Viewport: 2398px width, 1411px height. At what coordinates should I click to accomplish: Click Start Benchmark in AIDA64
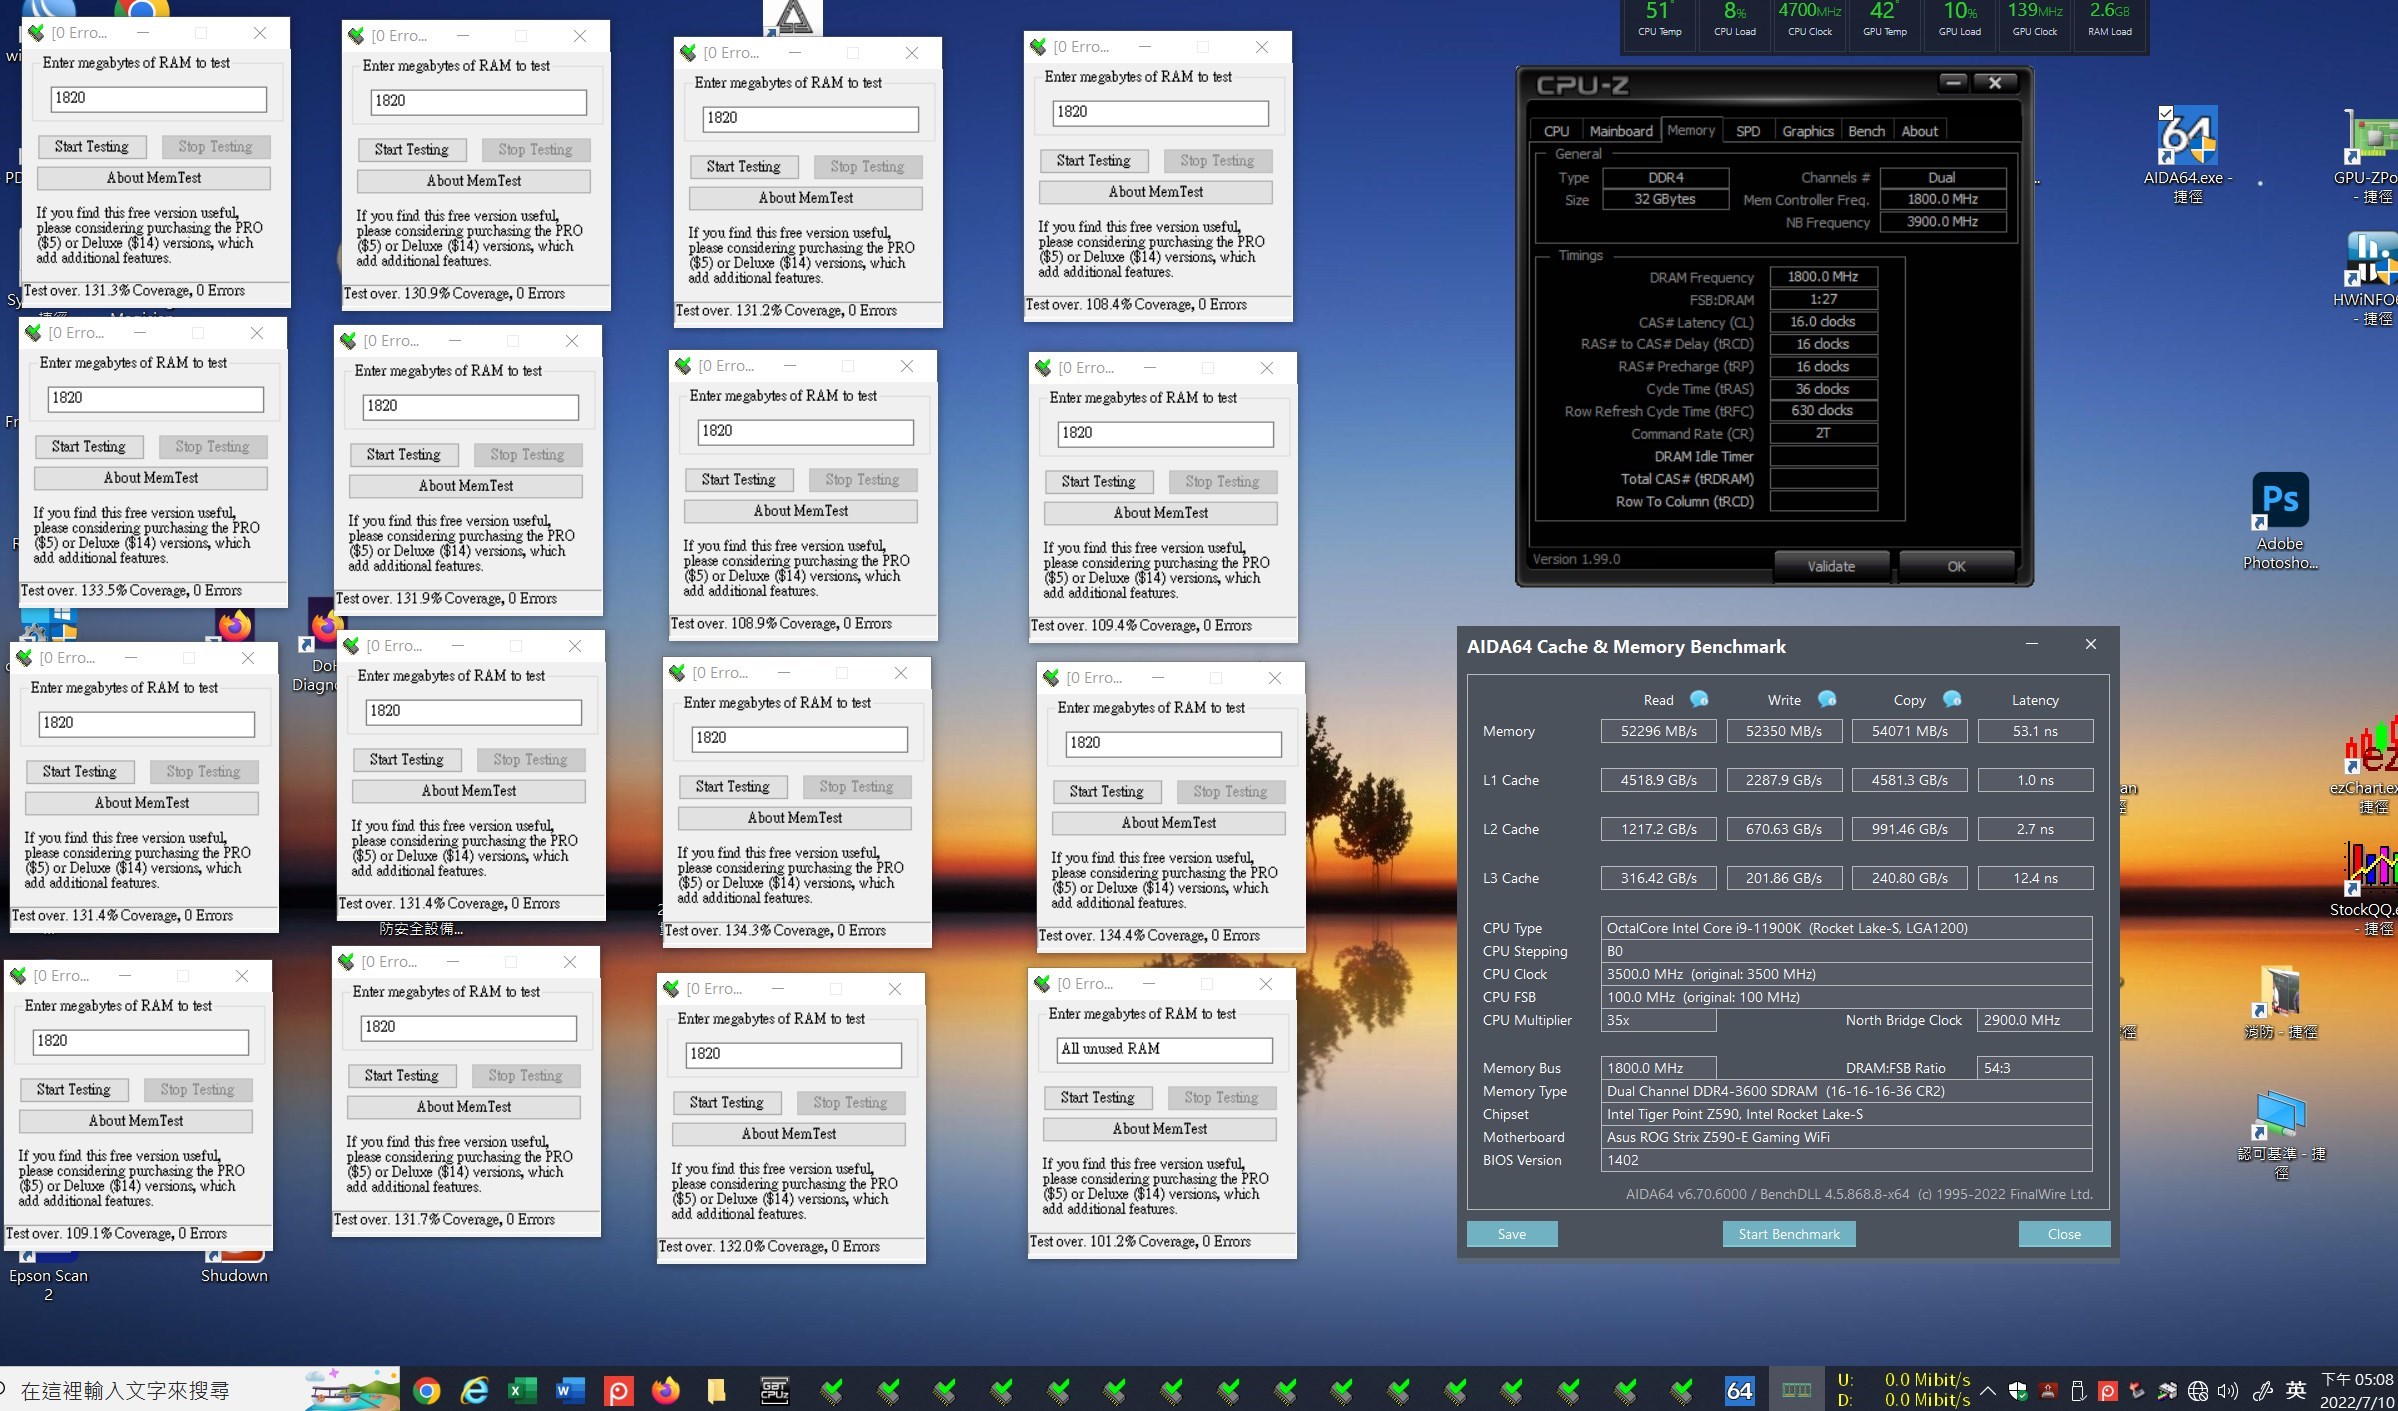tap(1789, 1234)
